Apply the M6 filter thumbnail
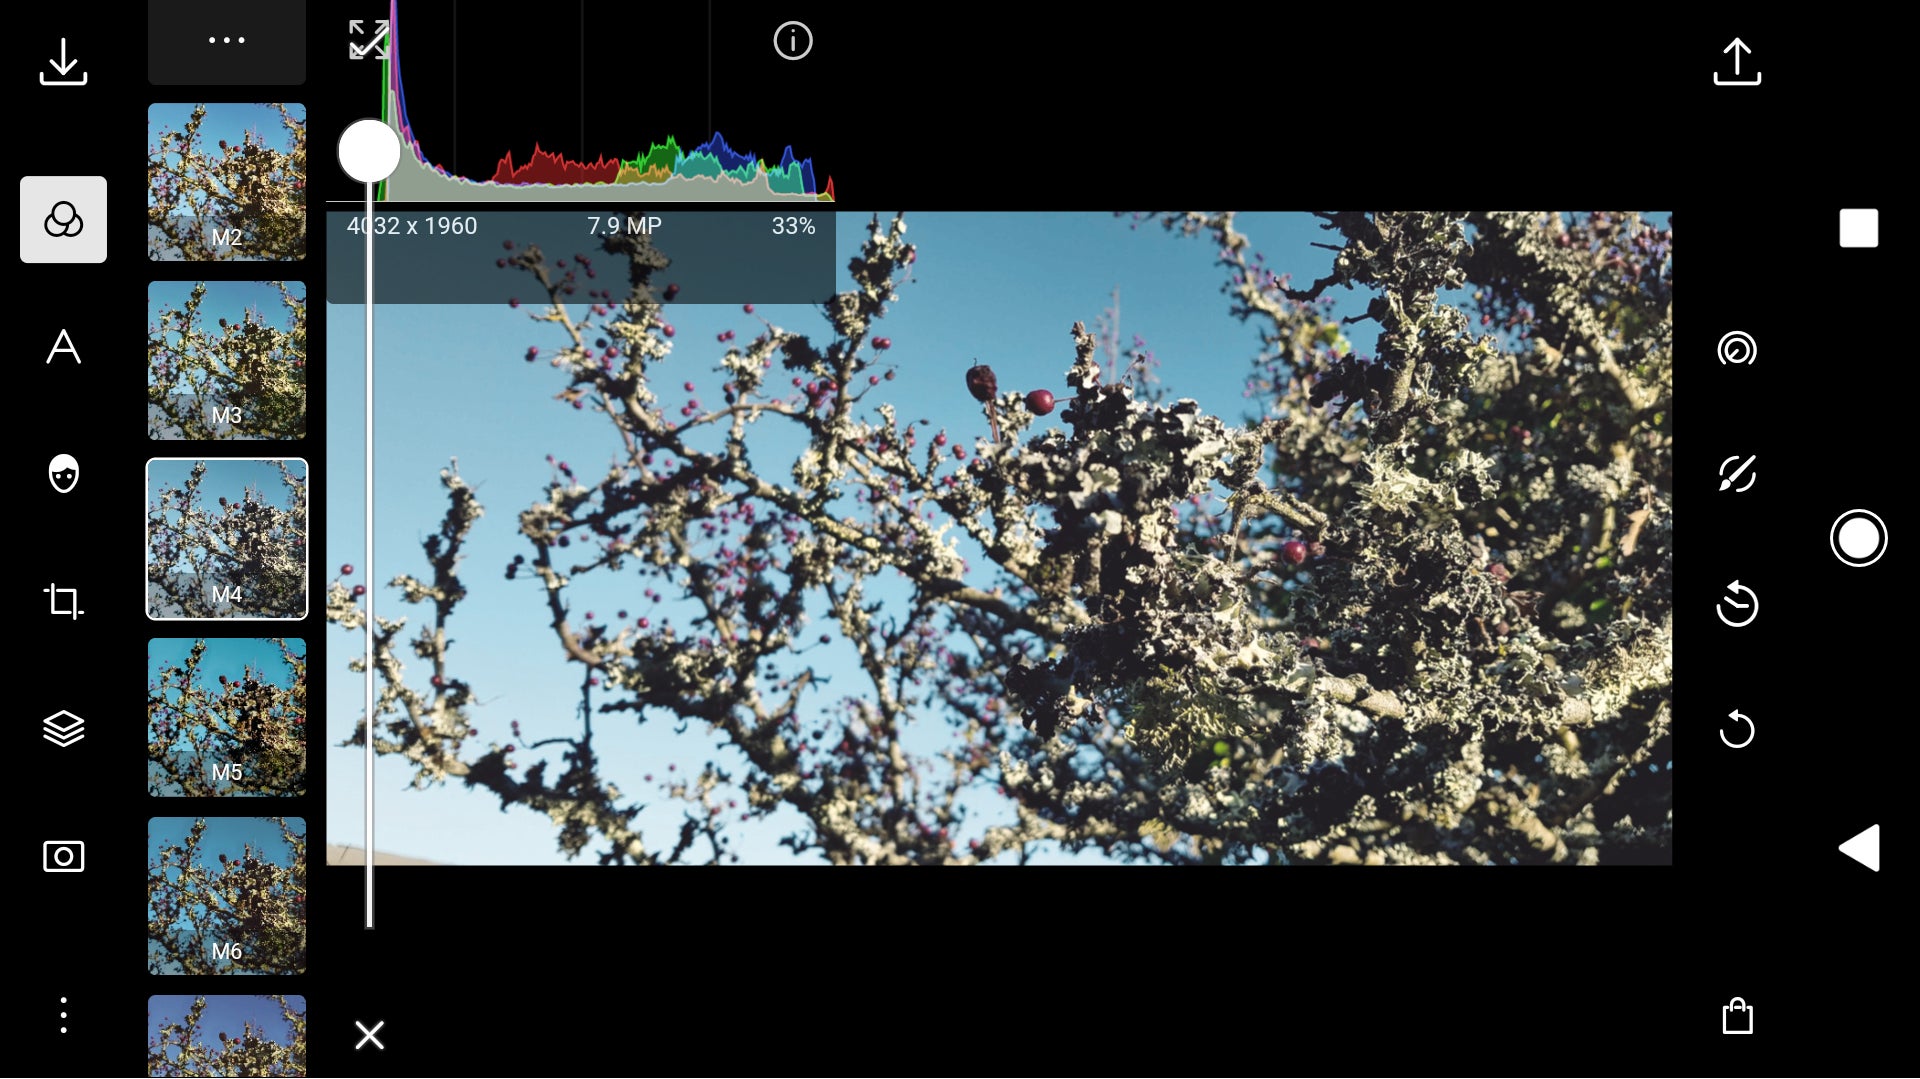 227,896
